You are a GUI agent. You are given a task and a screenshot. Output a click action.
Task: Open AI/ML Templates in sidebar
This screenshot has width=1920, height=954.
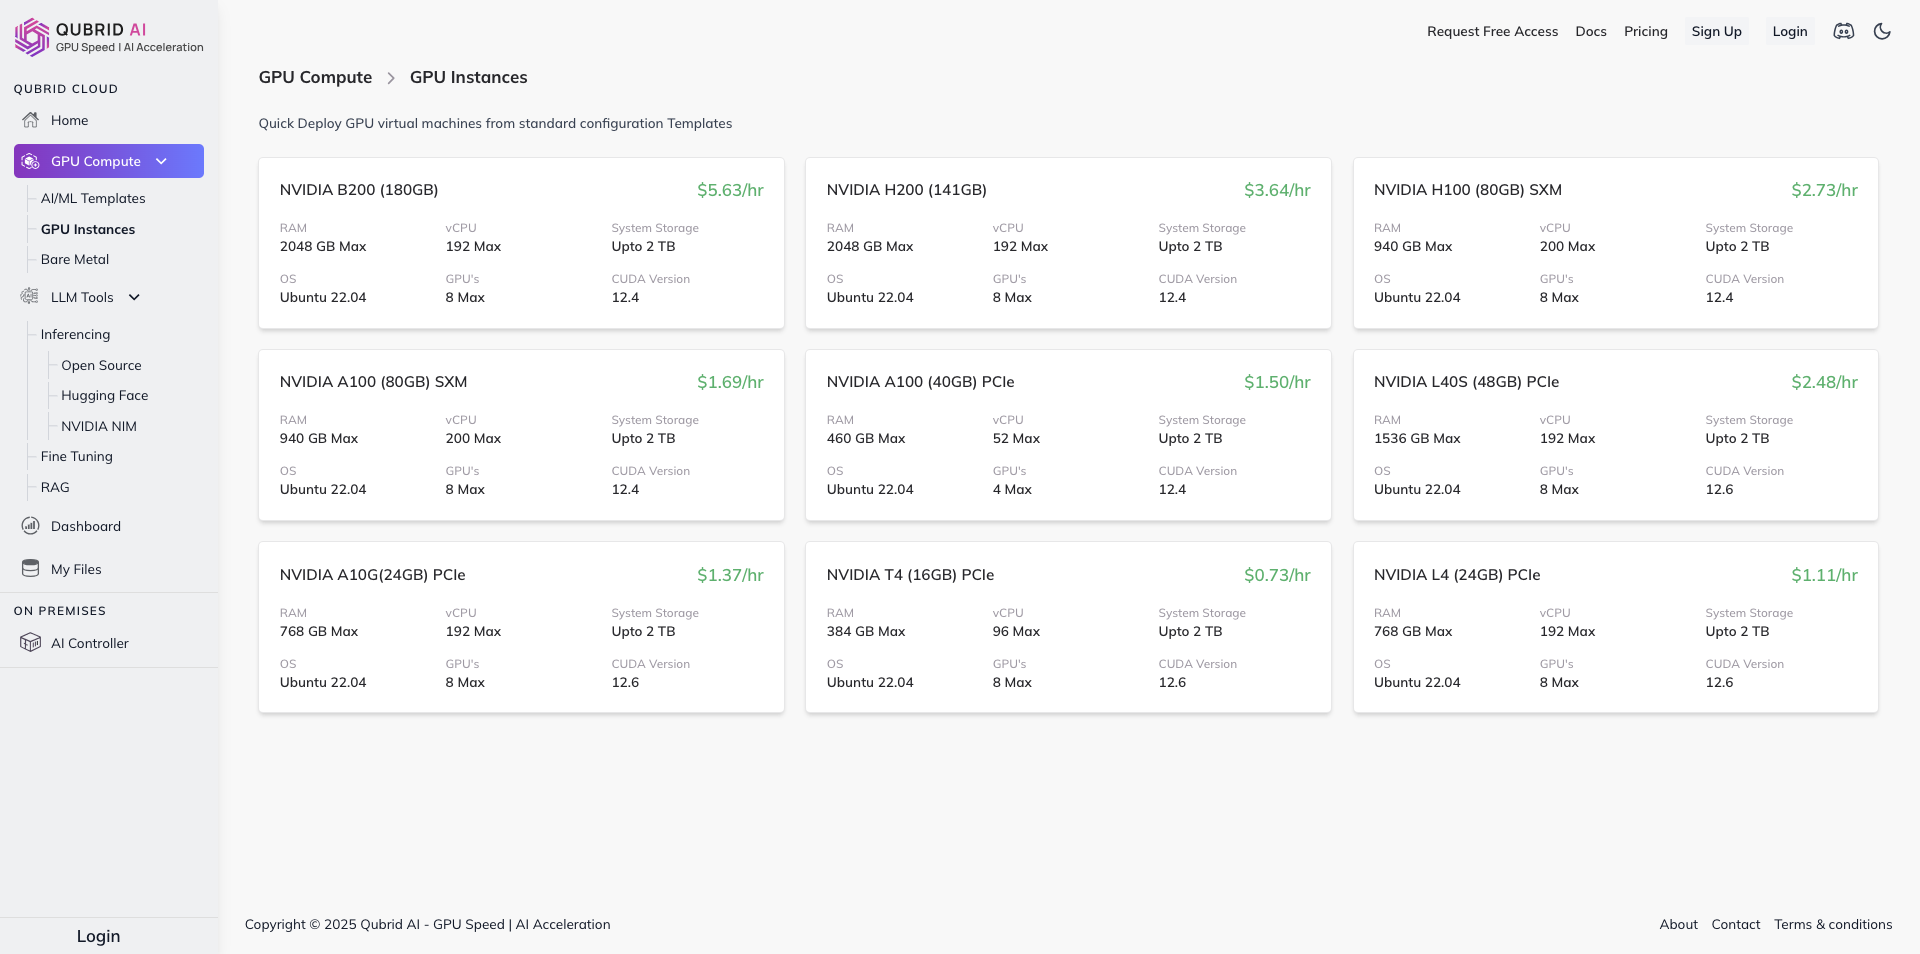coord(93,198)
